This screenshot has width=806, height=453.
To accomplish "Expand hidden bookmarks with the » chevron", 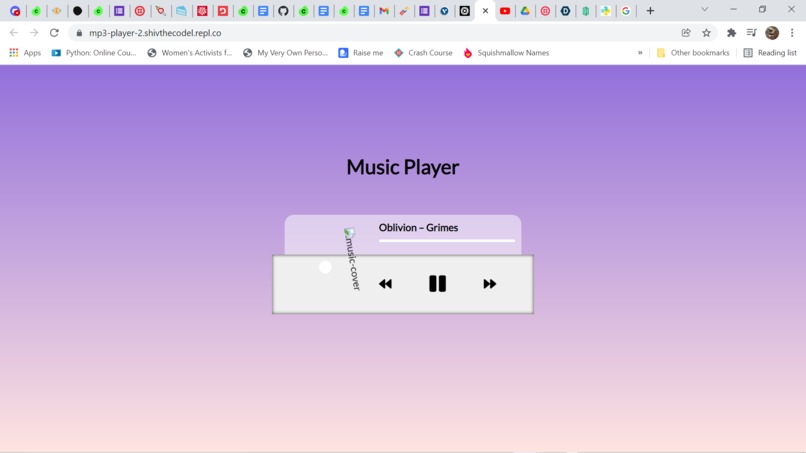I will pos(640,52).
